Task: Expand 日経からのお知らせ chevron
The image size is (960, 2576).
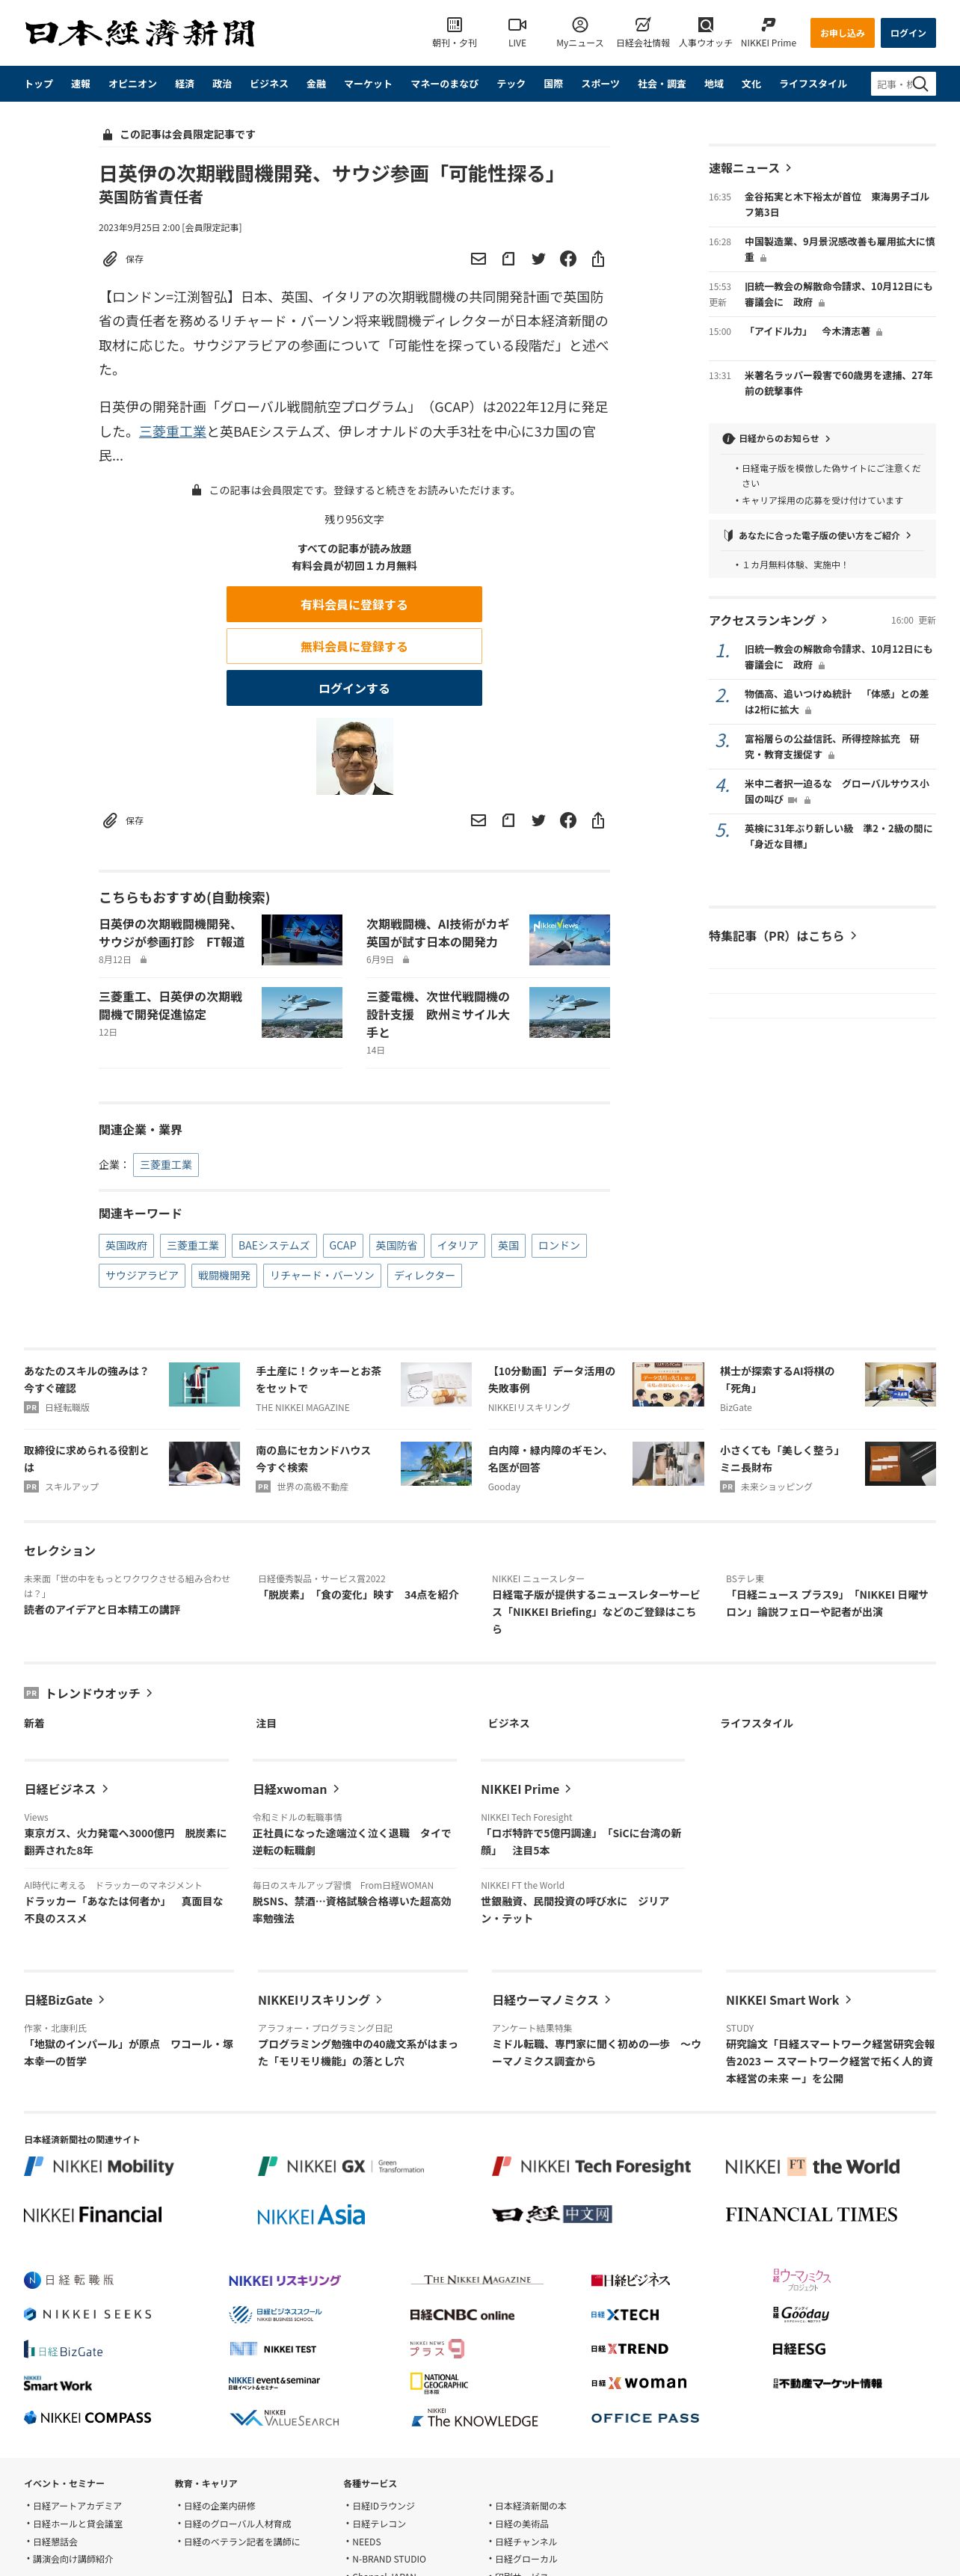Action: (828, 439)
